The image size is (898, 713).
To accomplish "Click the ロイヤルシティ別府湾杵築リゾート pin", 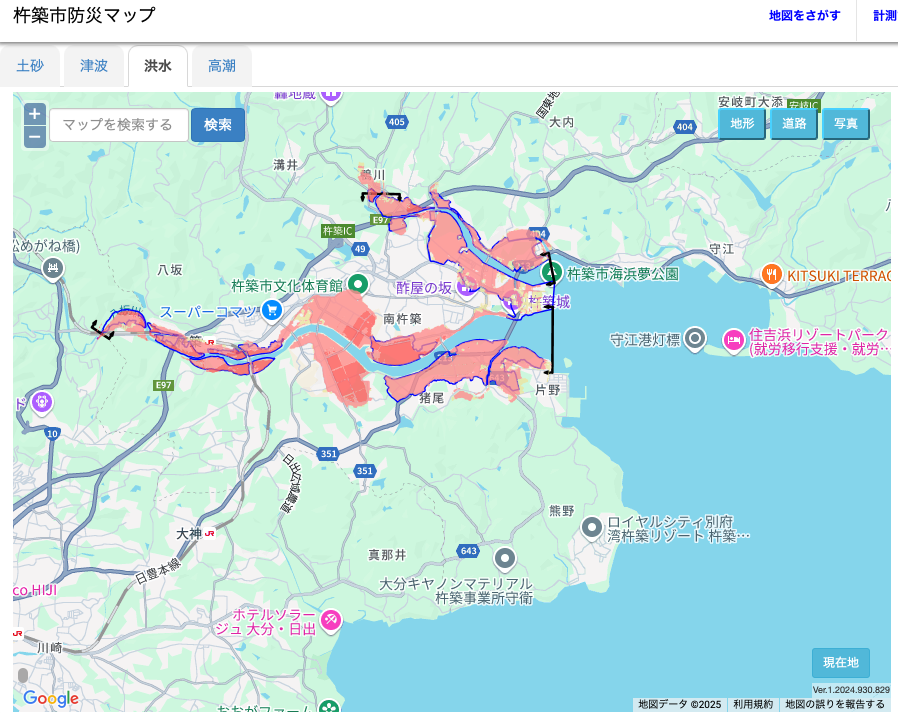I will click(592, 527).
